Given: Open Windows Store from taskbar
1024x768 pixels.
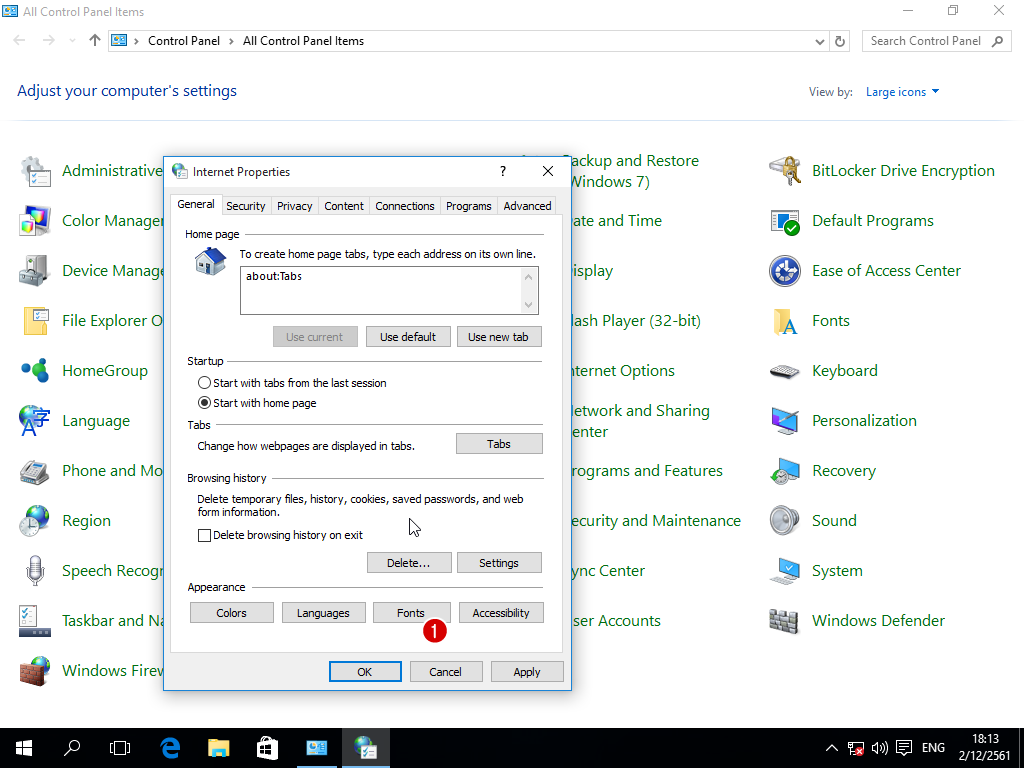Looking at the screenshot, I should coord(267,748).
